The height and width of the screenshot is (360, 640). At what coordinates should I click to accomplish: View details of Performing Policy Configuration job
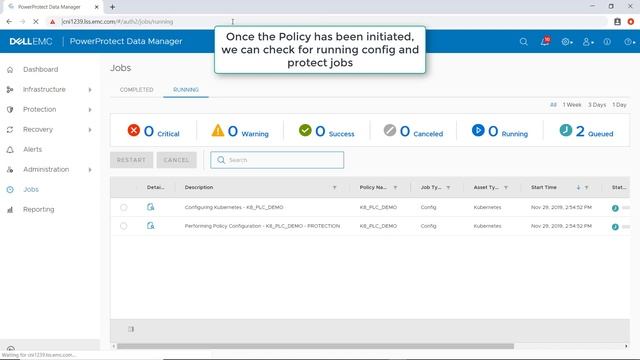coord(151,226)
